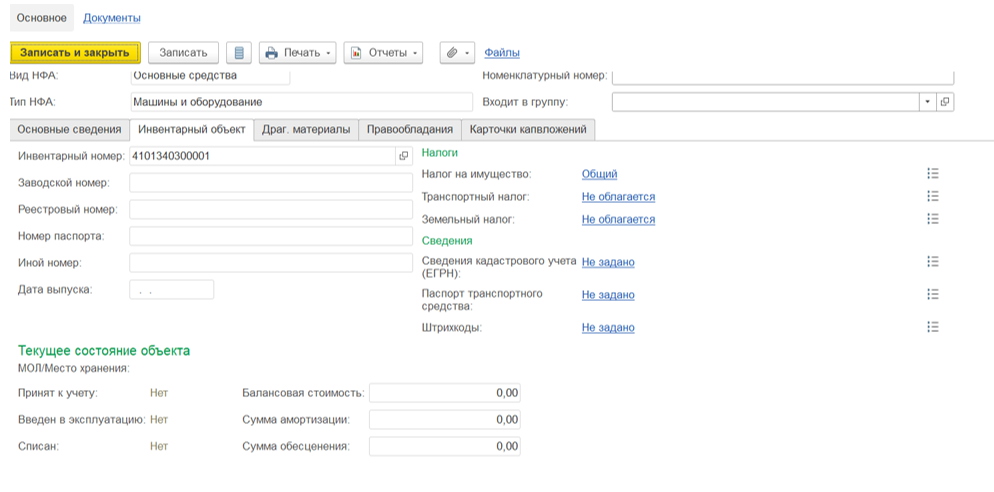Focus the Дата выпуска date field
The height and width of the screenshot is (492, 994).
click(x=172, y=290)
